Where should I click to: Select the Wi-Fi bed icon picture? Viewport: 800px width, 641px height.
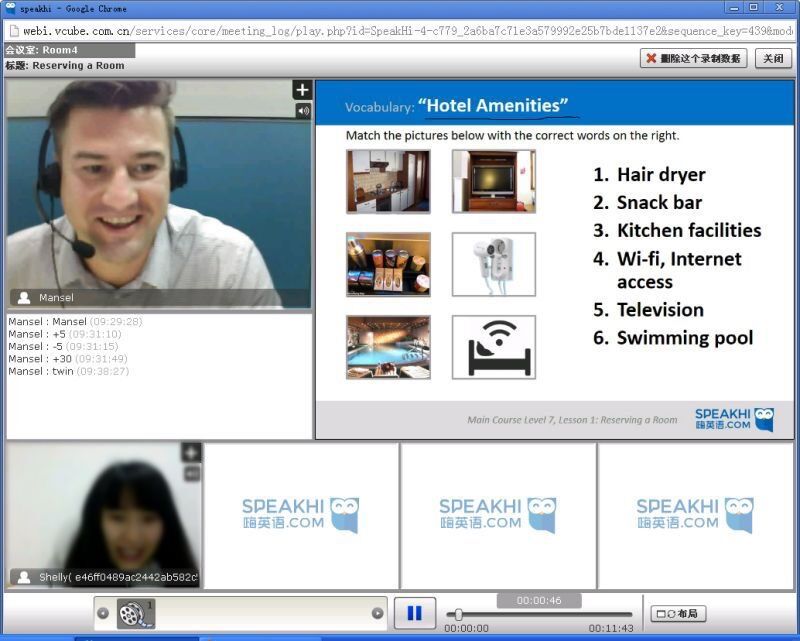click(493, 347)
